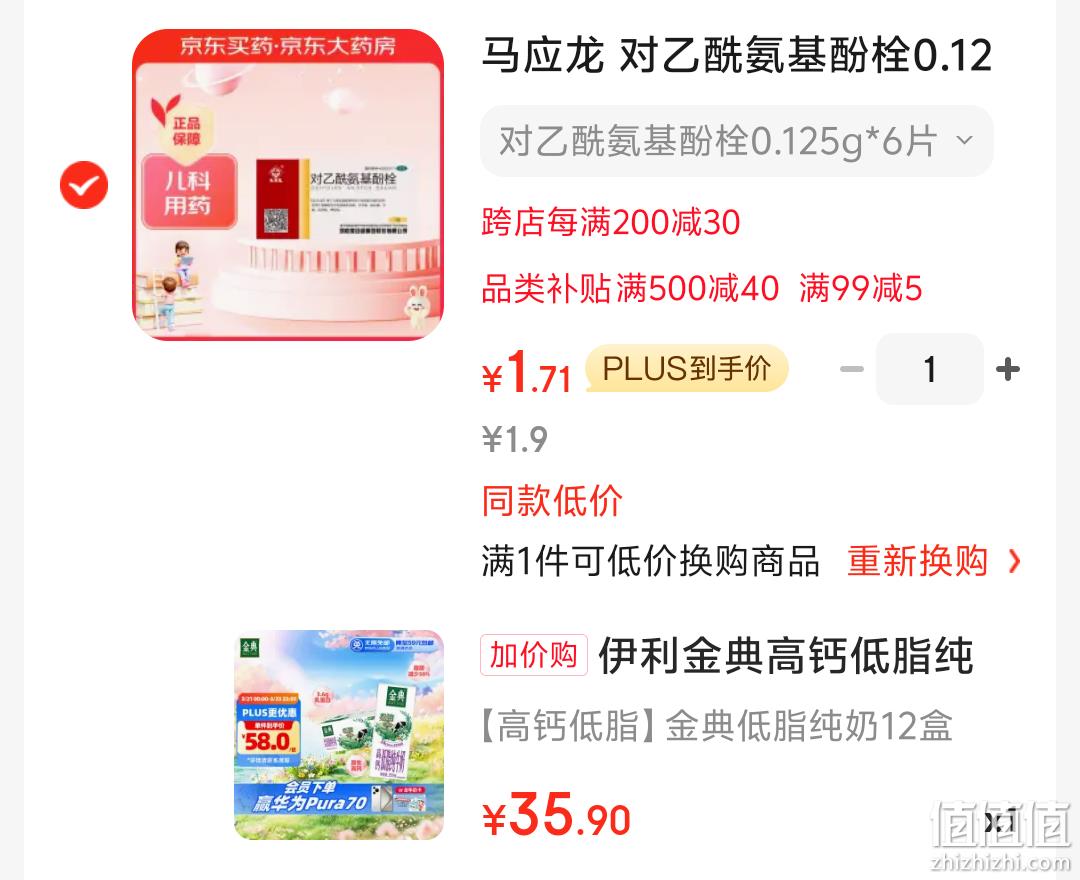Tap the 品类补贴满500减40 promotion

(x=630, y=289)
